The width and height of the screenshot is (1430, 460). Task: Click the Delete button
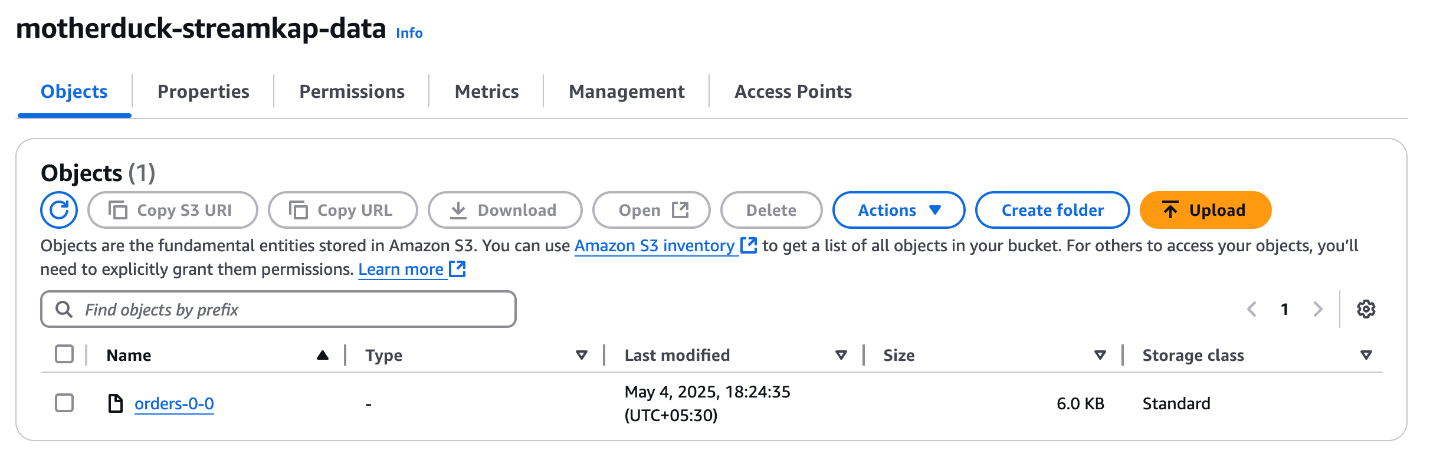pyautogui.click(x=771, y=210)
